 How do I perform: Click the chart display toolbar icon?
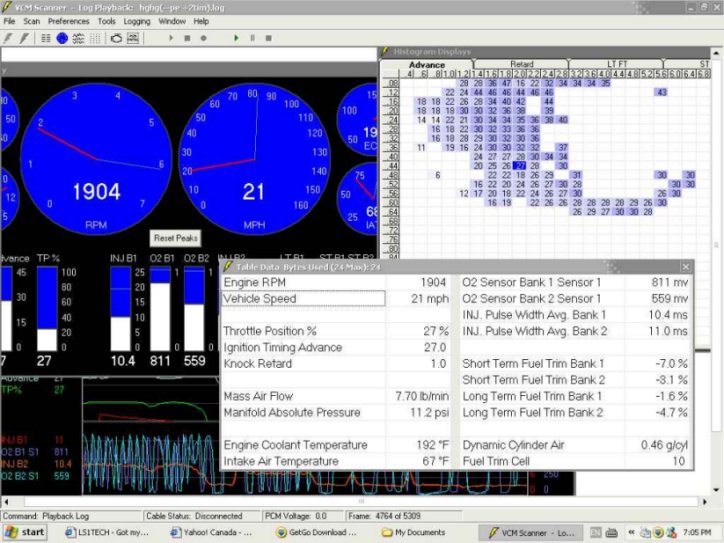(x=78, y=38)
